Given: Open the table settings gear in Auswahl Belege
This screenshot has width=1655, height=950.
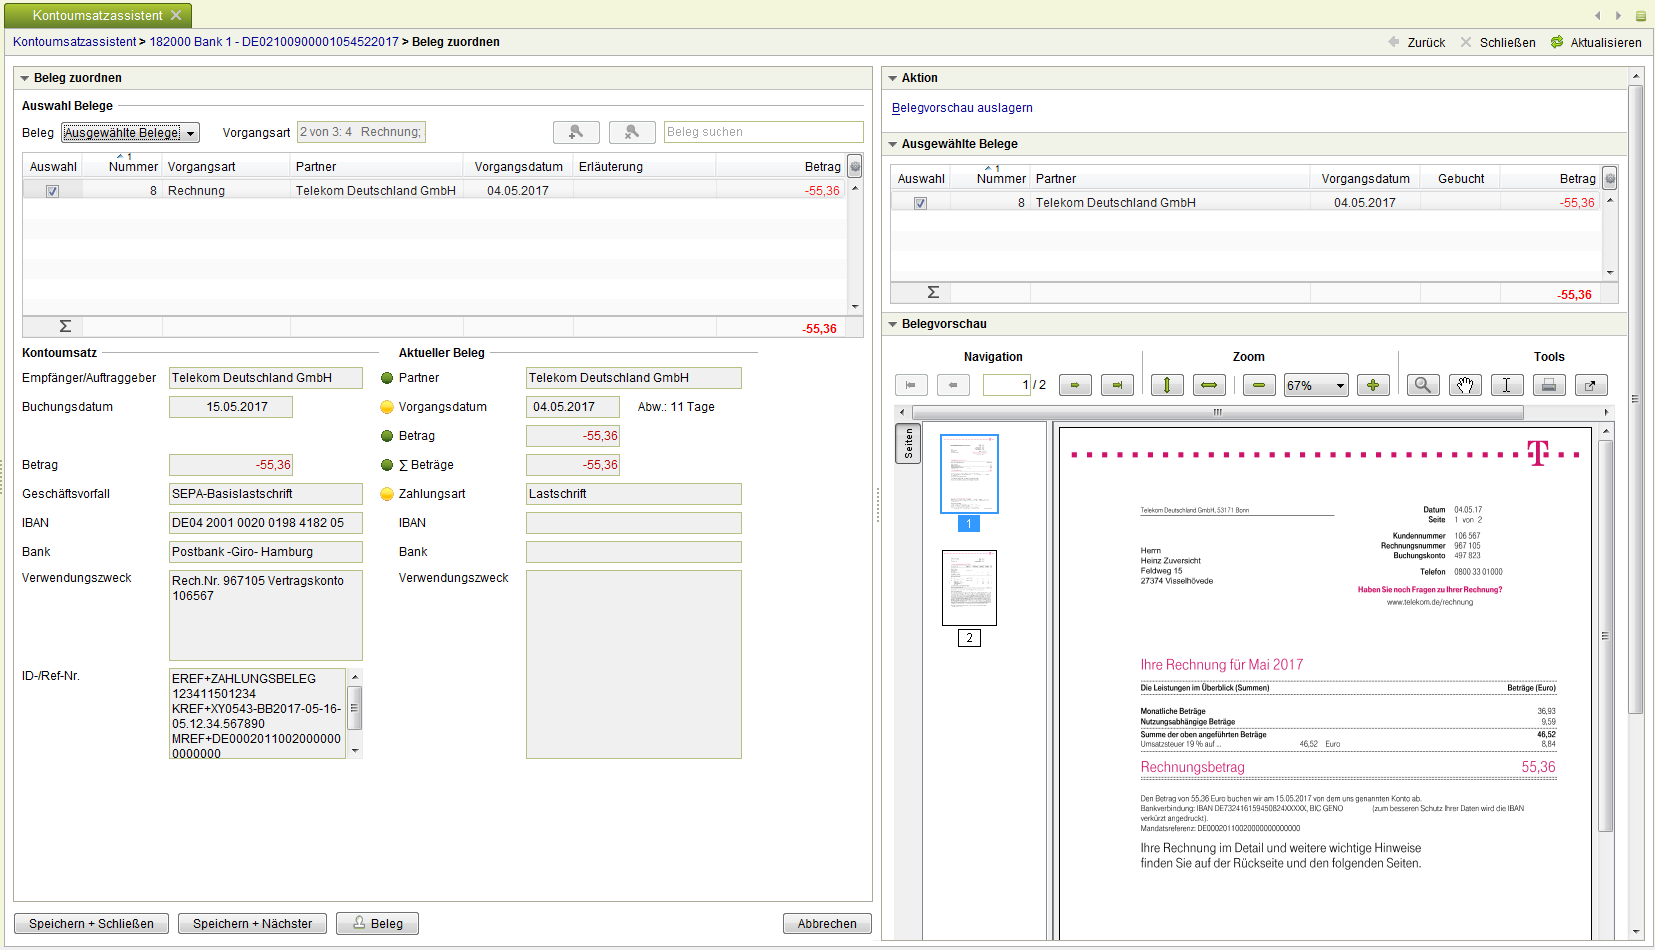Looking at the screenshot, I should coord(855,167).
